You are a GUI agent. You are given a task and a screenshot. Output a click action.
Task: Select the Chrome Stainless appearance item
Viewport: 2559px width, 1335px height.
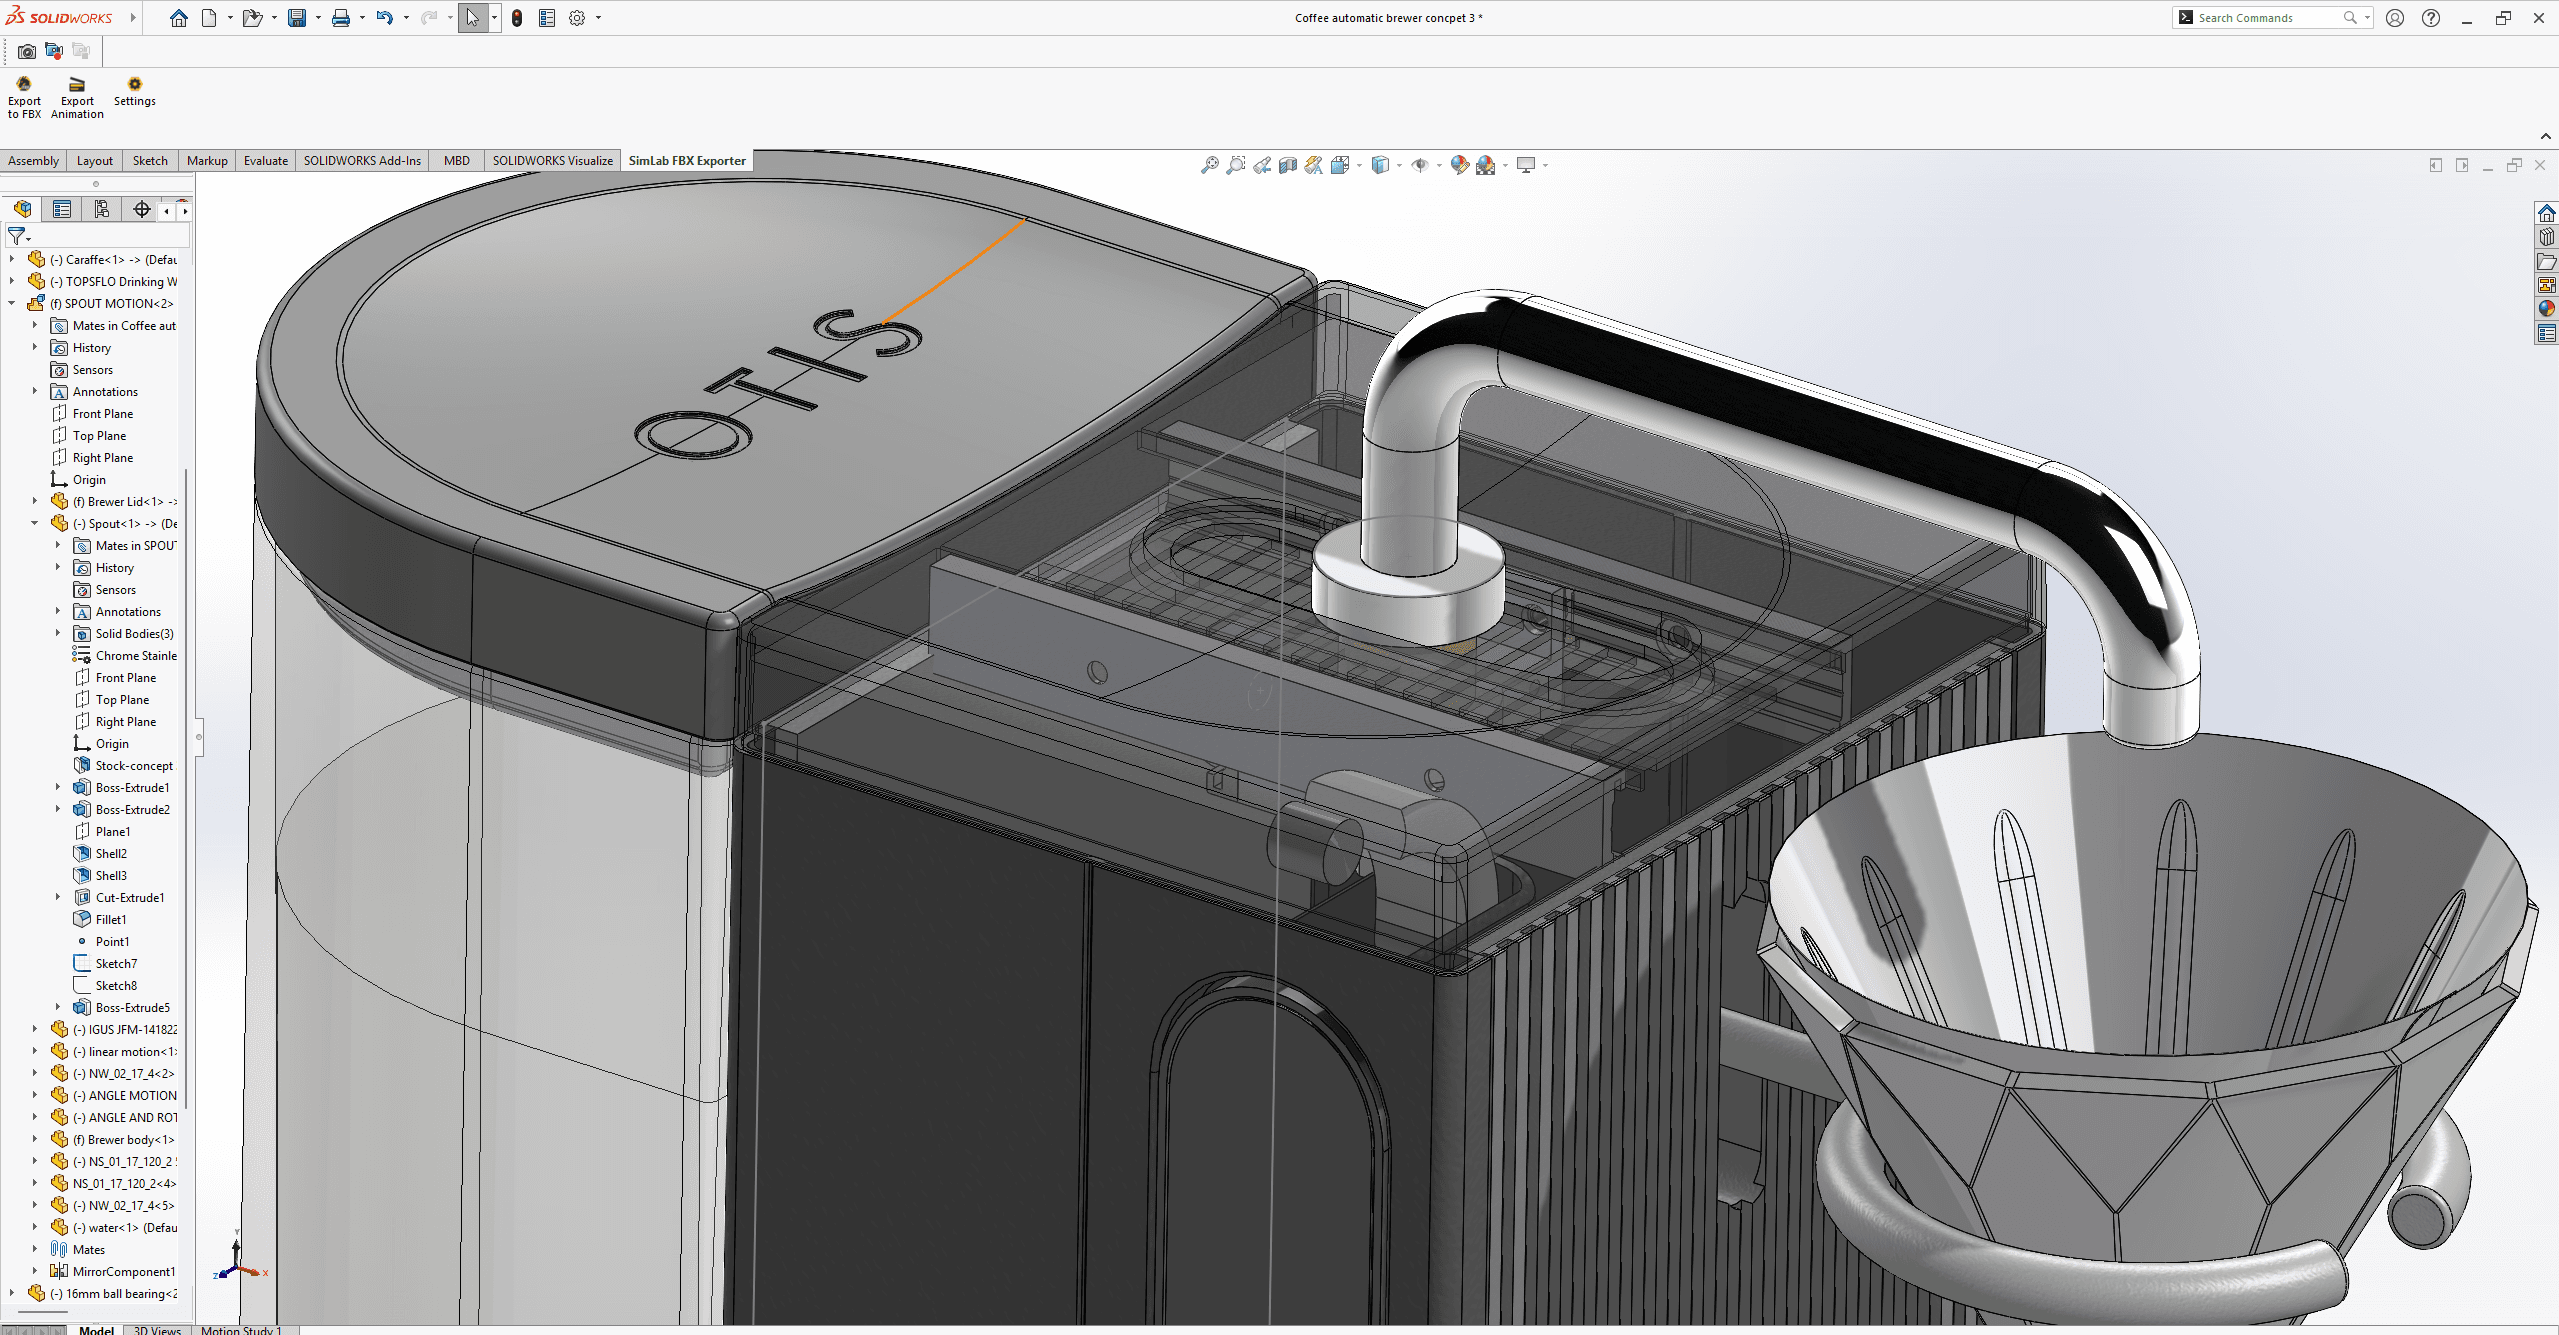[x=135, y=655]
